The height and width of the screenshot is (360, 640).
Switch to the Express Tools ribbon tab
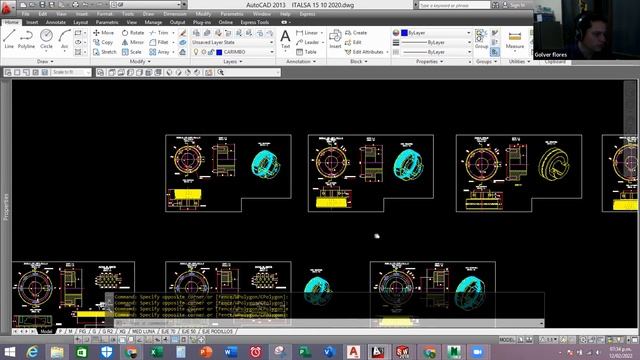click(255, 22)
